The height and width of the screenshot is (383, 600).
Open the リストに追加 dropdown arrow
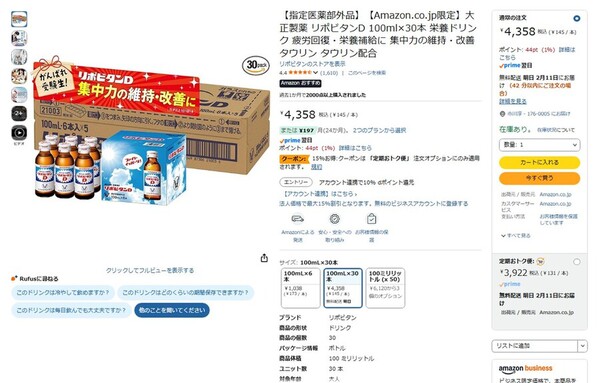click(x=582, y=346)
